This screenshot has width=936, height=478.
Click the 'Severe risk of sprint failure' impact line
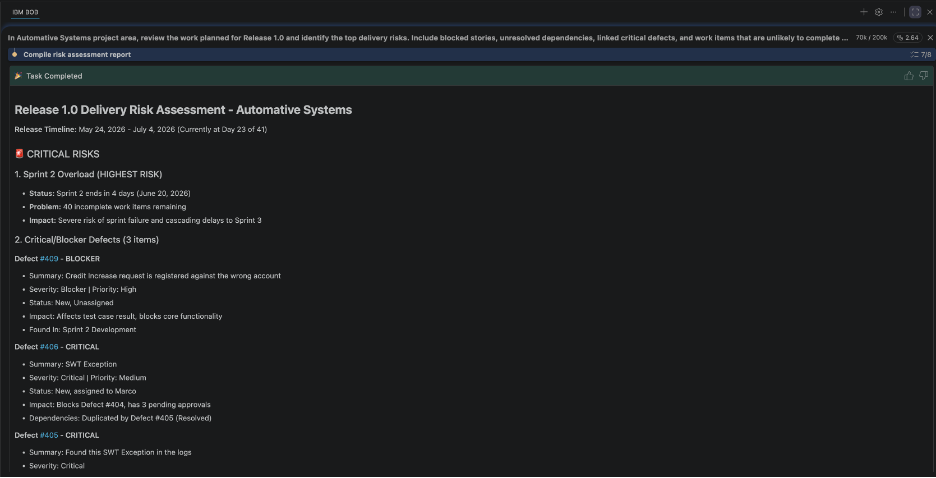tap(145, 220)
